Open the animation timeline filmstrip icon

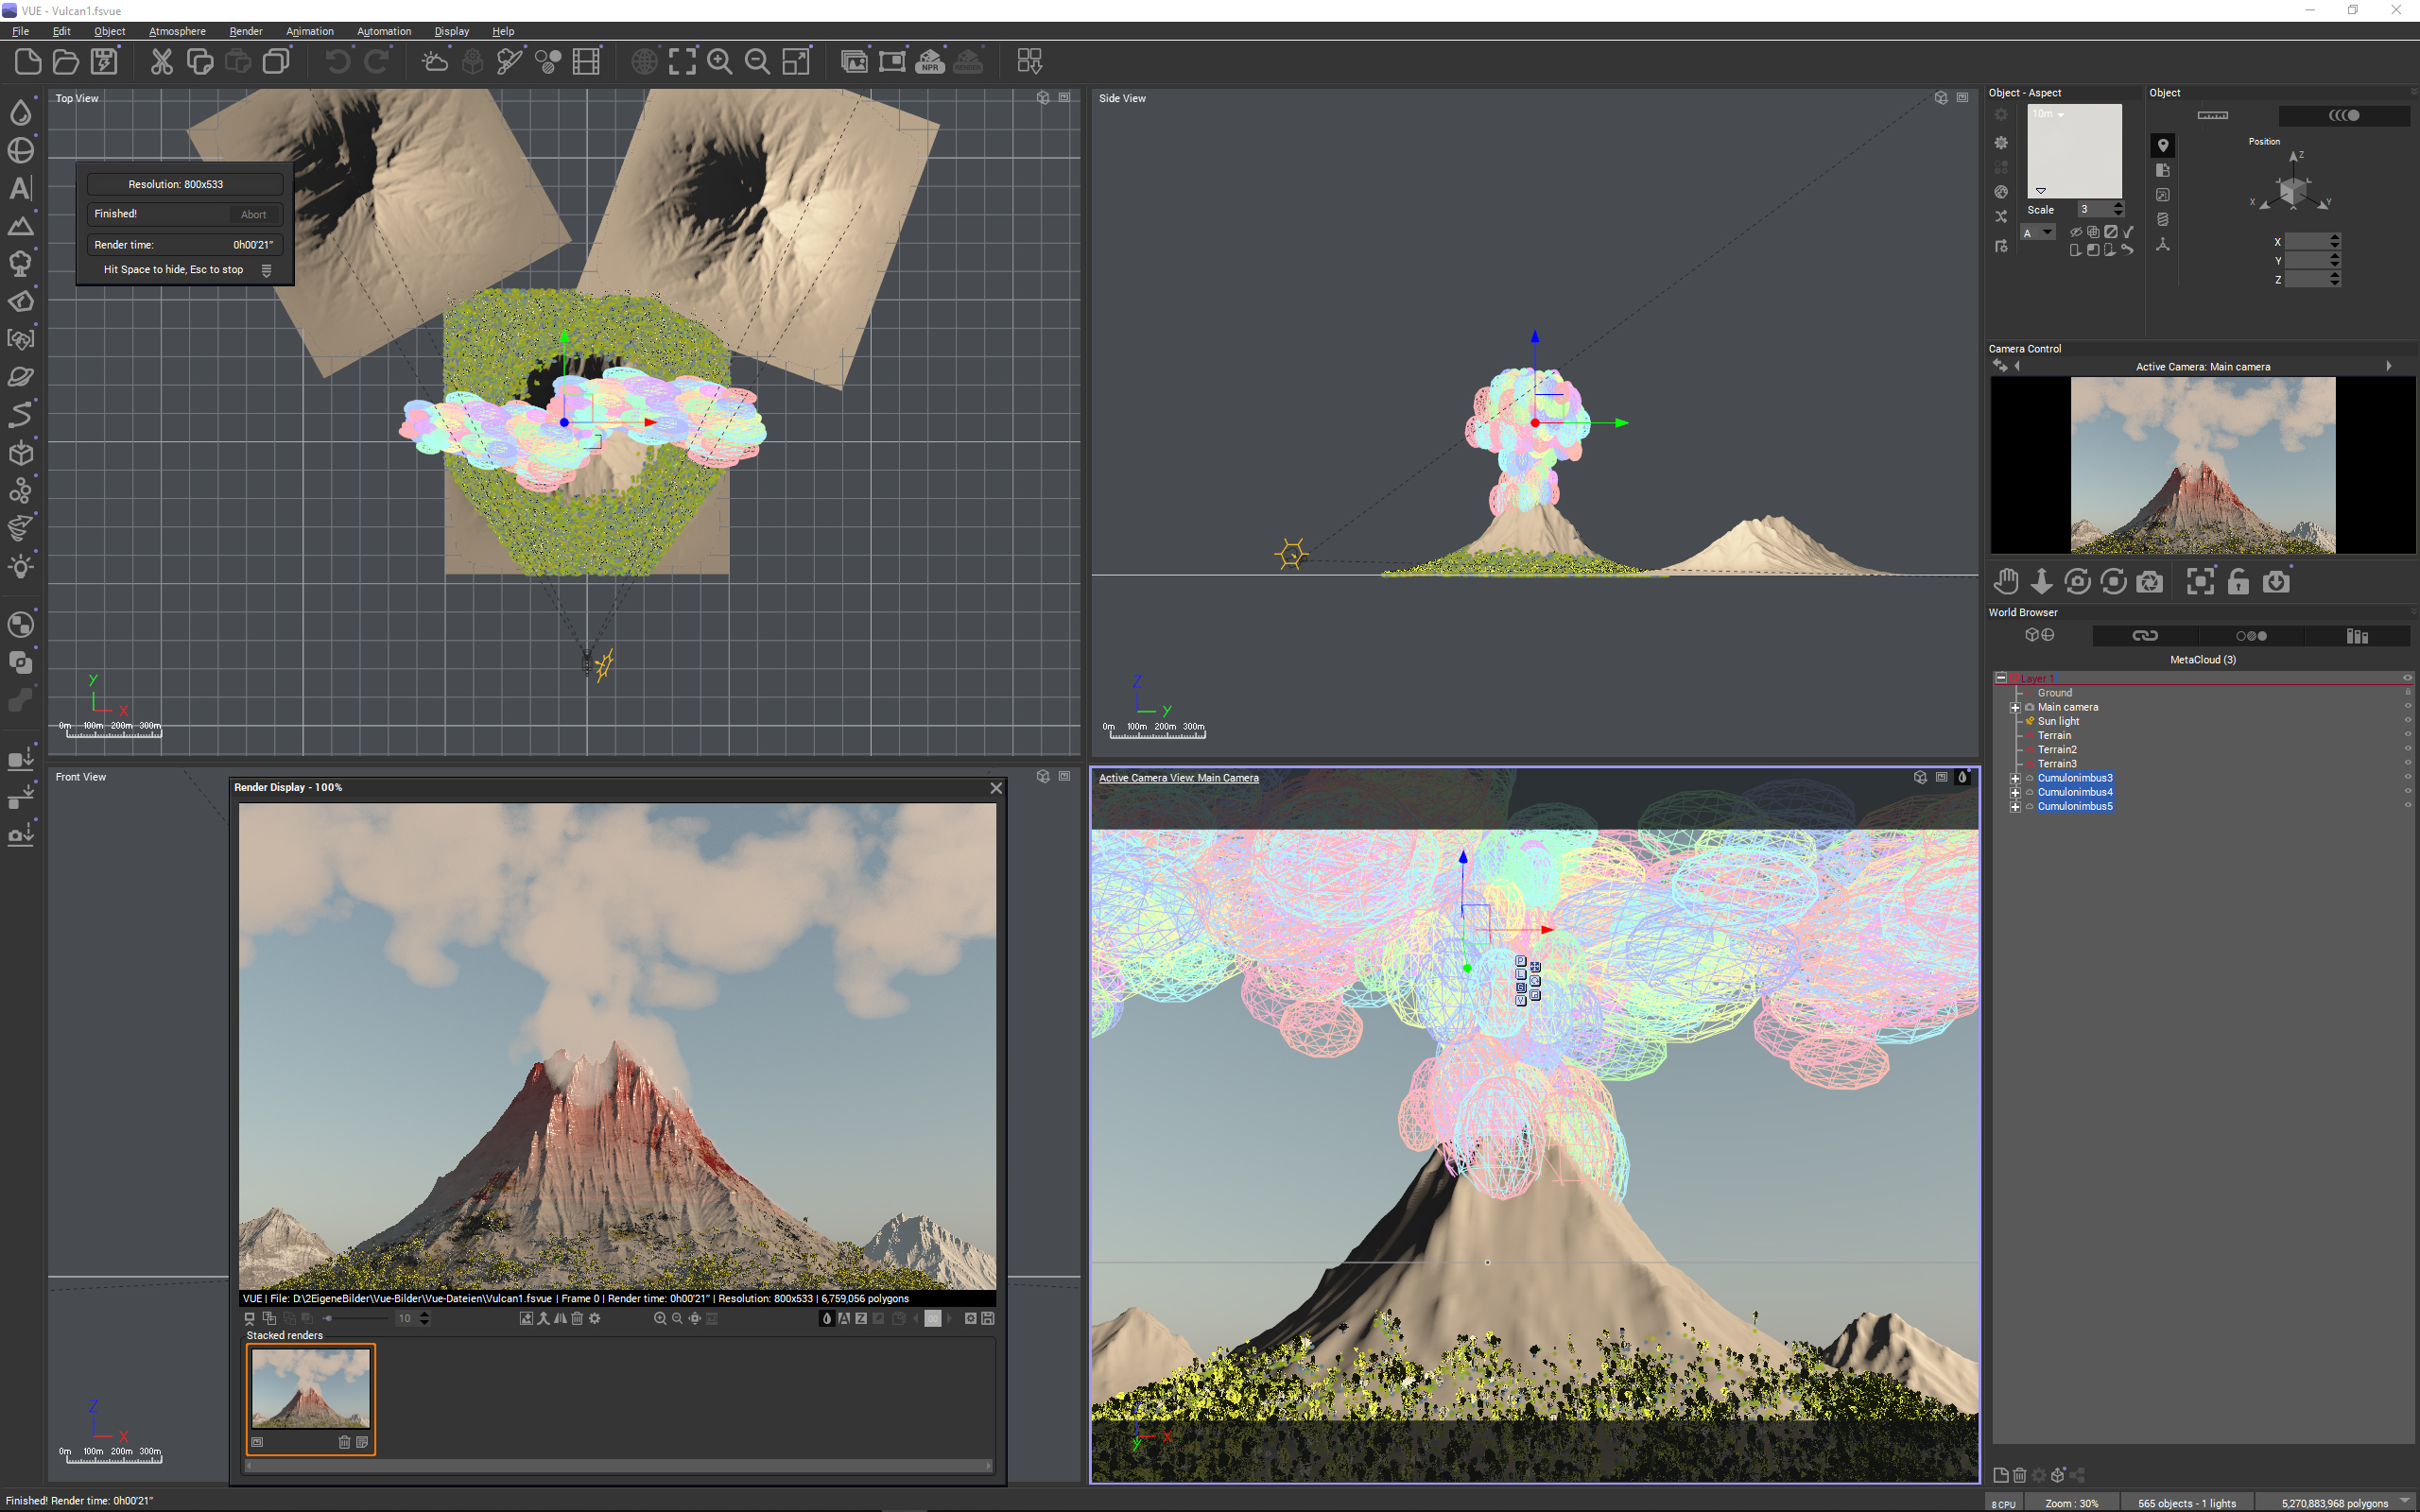[x=586, y=62]
